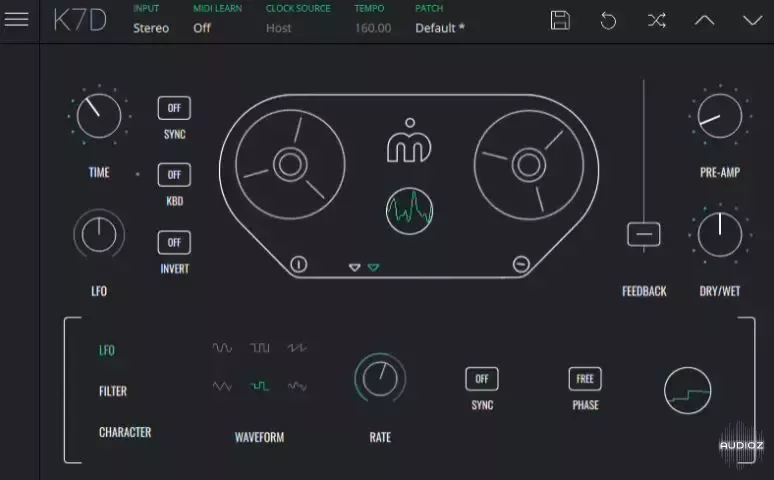This screenshot has height=480, width=774.
Task: Change MIDI Learn Off setting
Action: click(202, 28)
